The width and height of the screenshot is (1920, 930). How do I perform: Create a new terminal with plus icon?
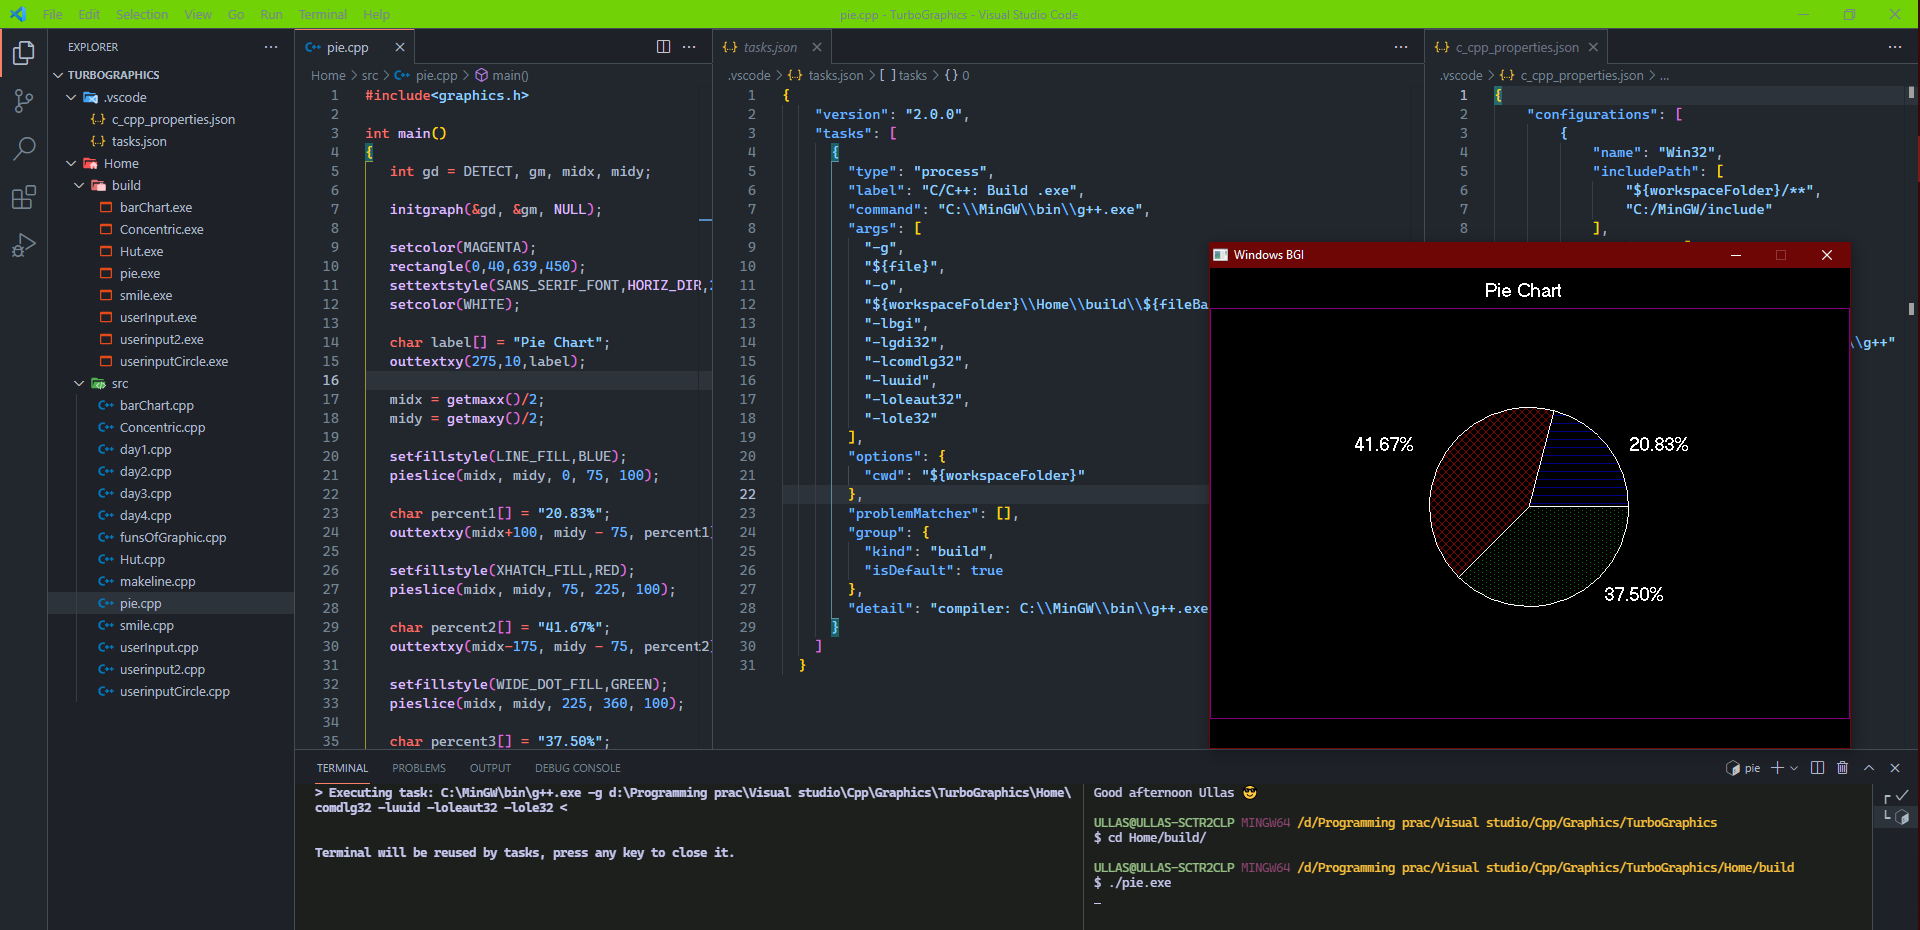(1777, 768)
